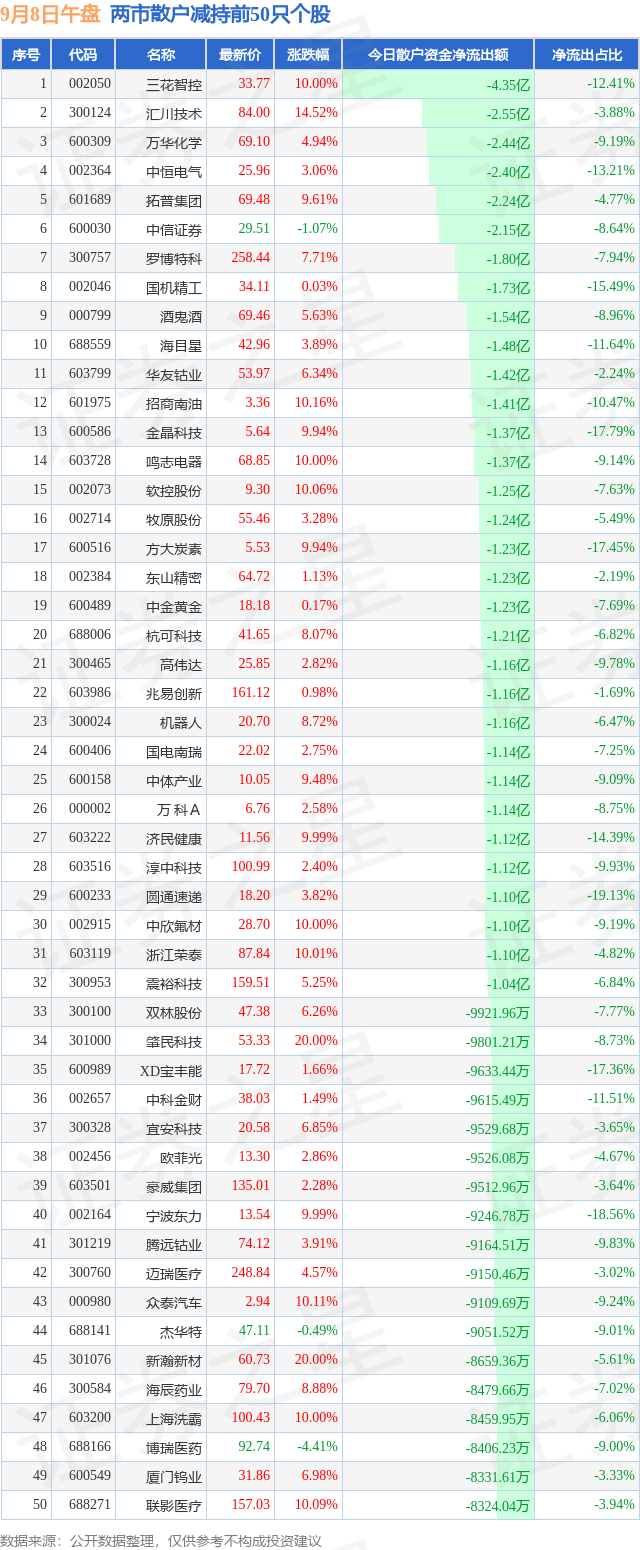640x1550 pixels.
Task: Click the 涨跌幅 column header
Action: coord(308,55)
